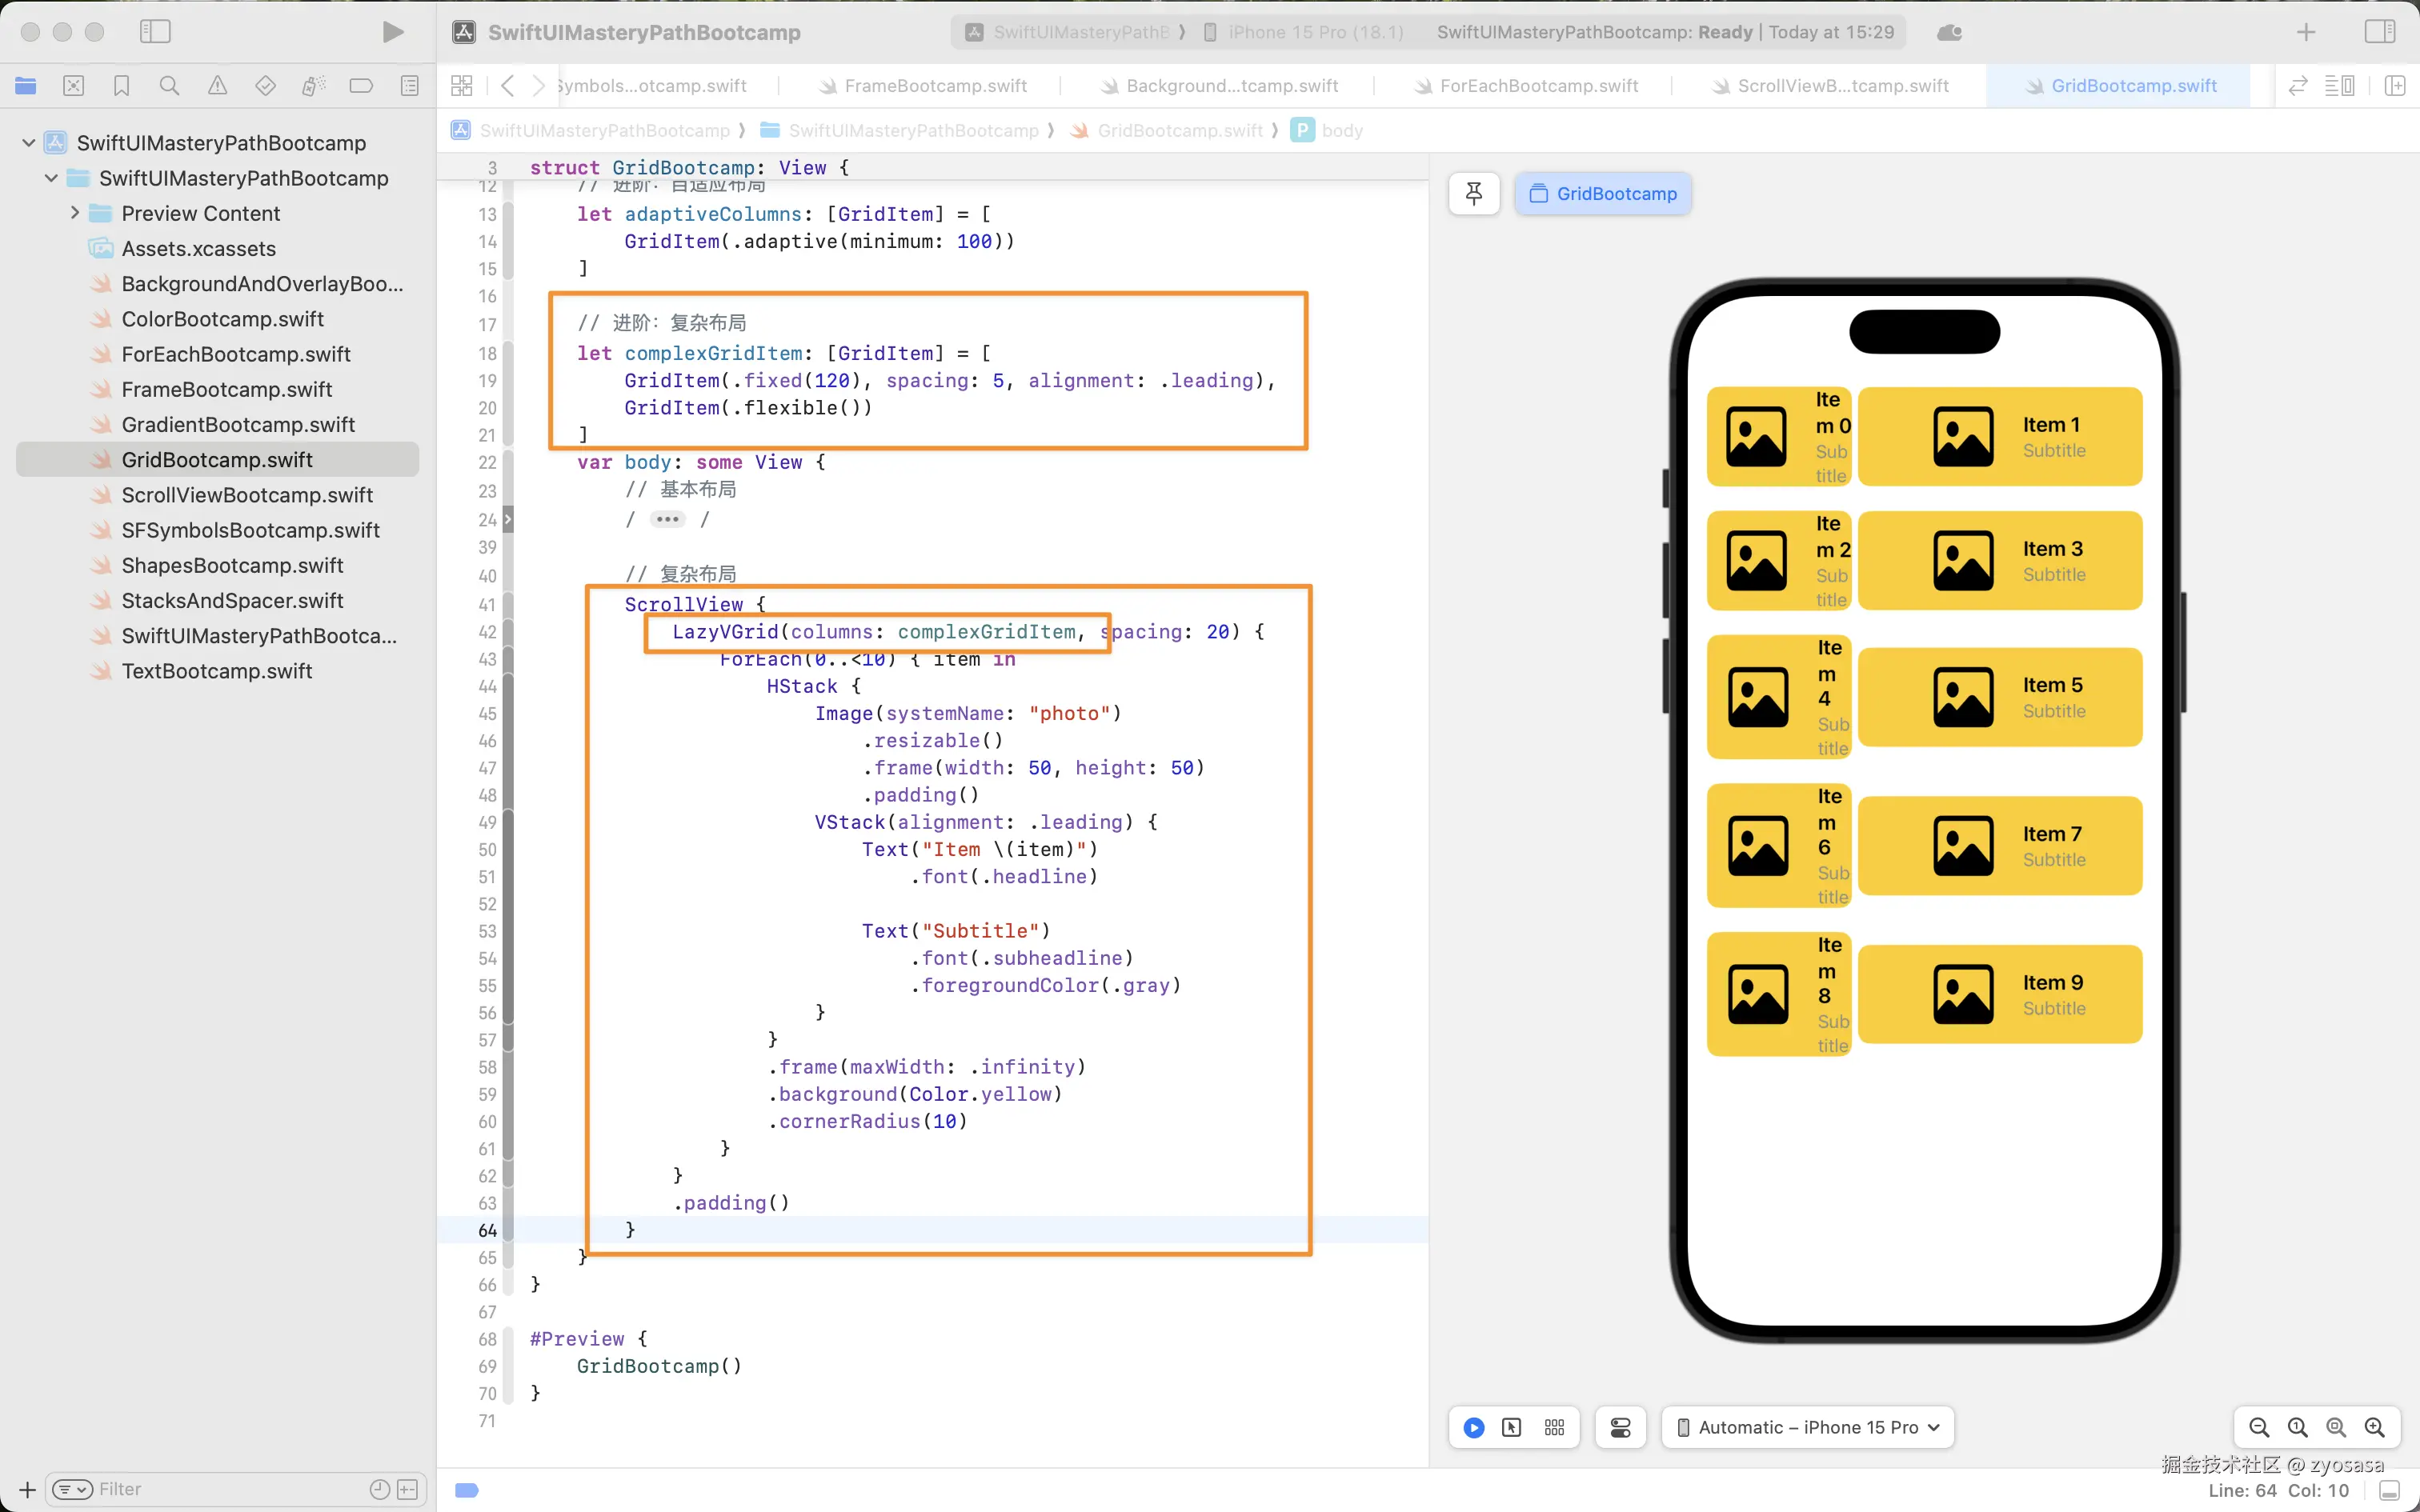Open the Find navigator magnifier icon
Image resolution: width=2420 pixels, height=1512 pixels.
[169, 86]
